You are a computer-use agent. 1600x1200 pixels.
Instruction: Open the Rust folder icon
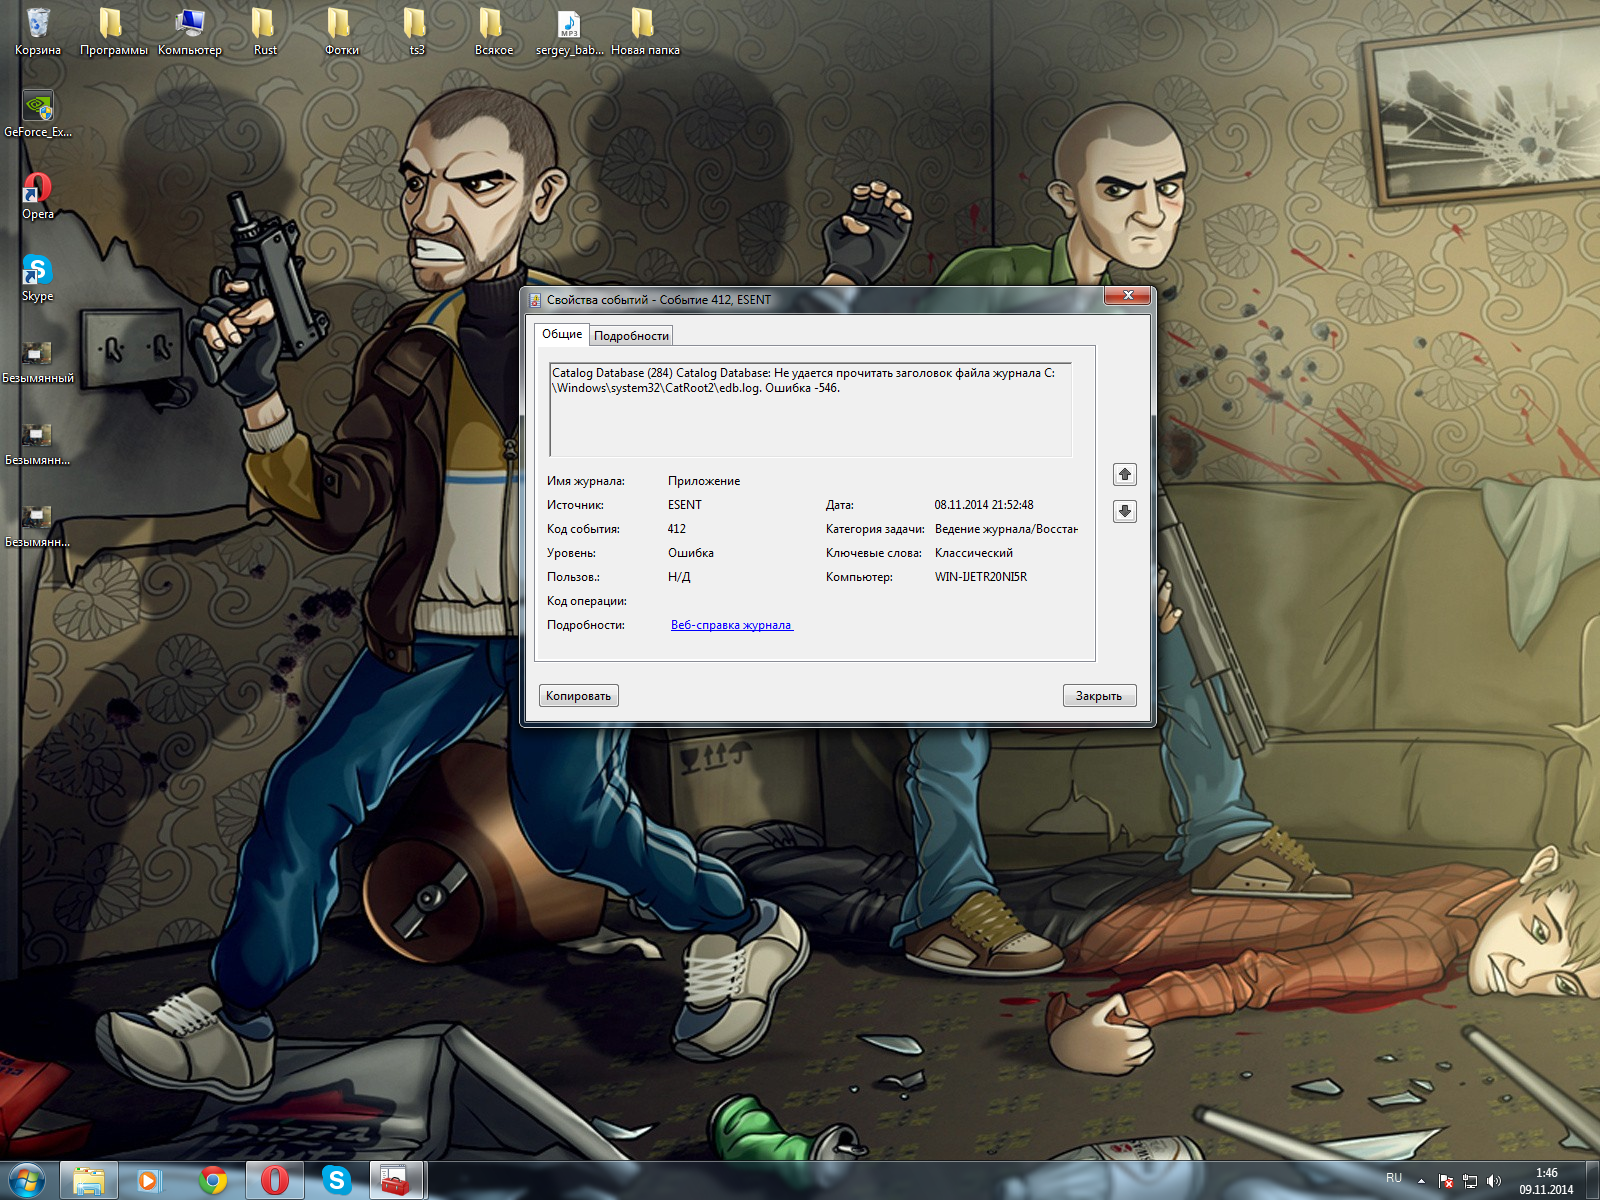(x=265, y=30)
